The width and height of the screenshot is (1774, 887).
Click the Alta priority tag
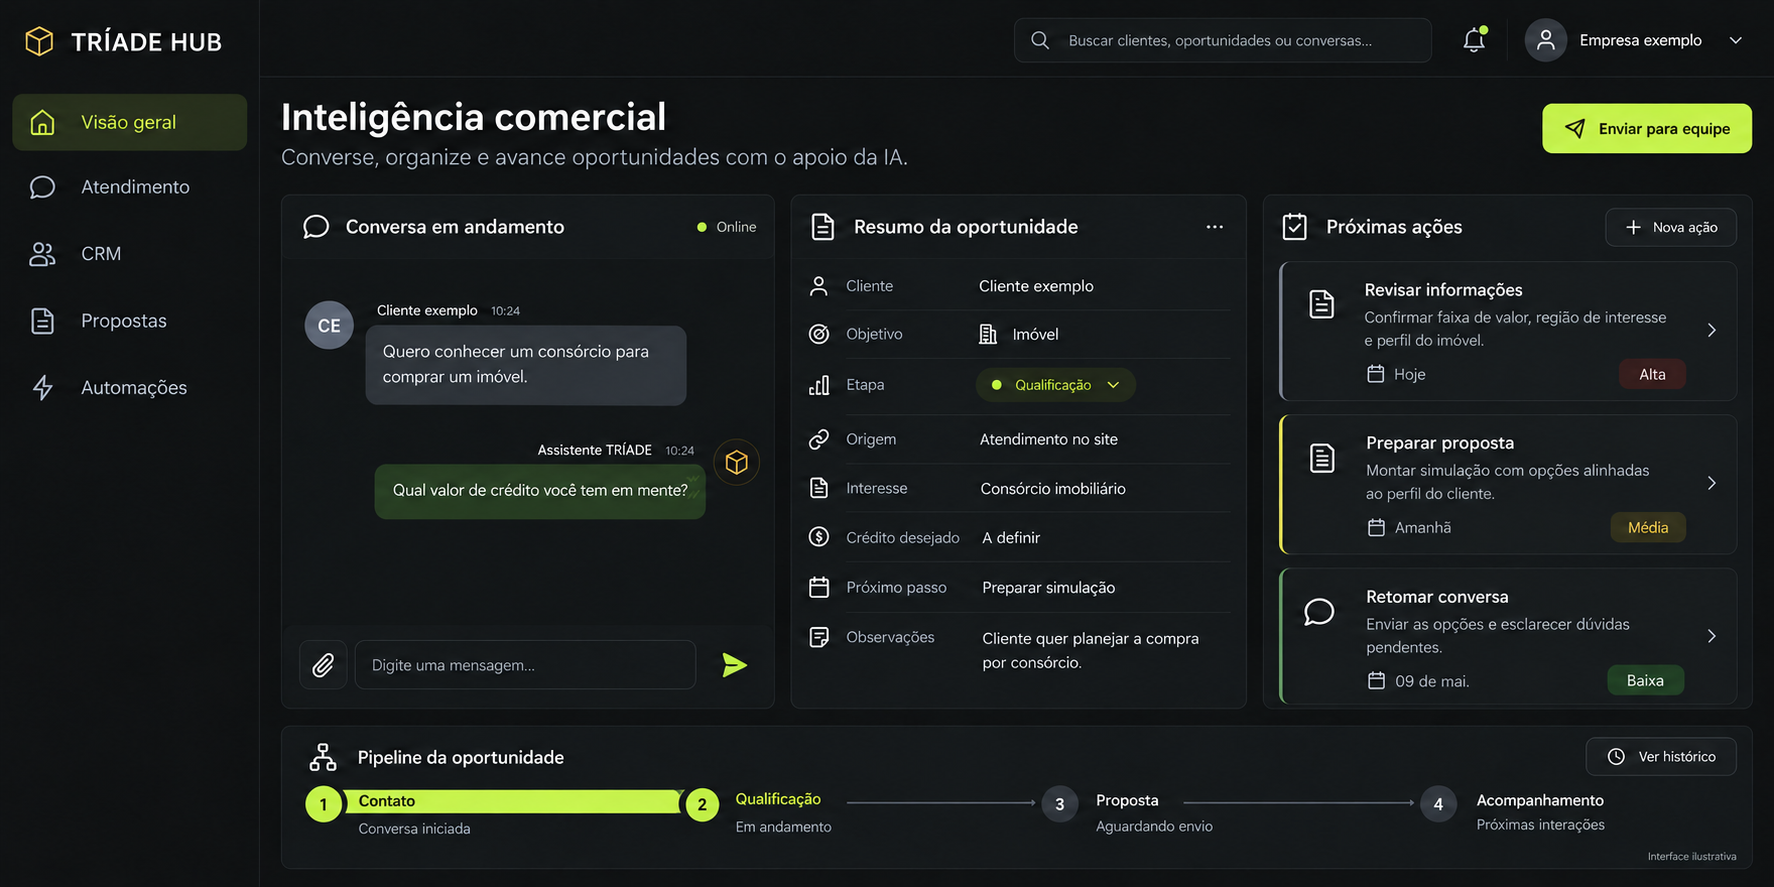(1652, 374)
